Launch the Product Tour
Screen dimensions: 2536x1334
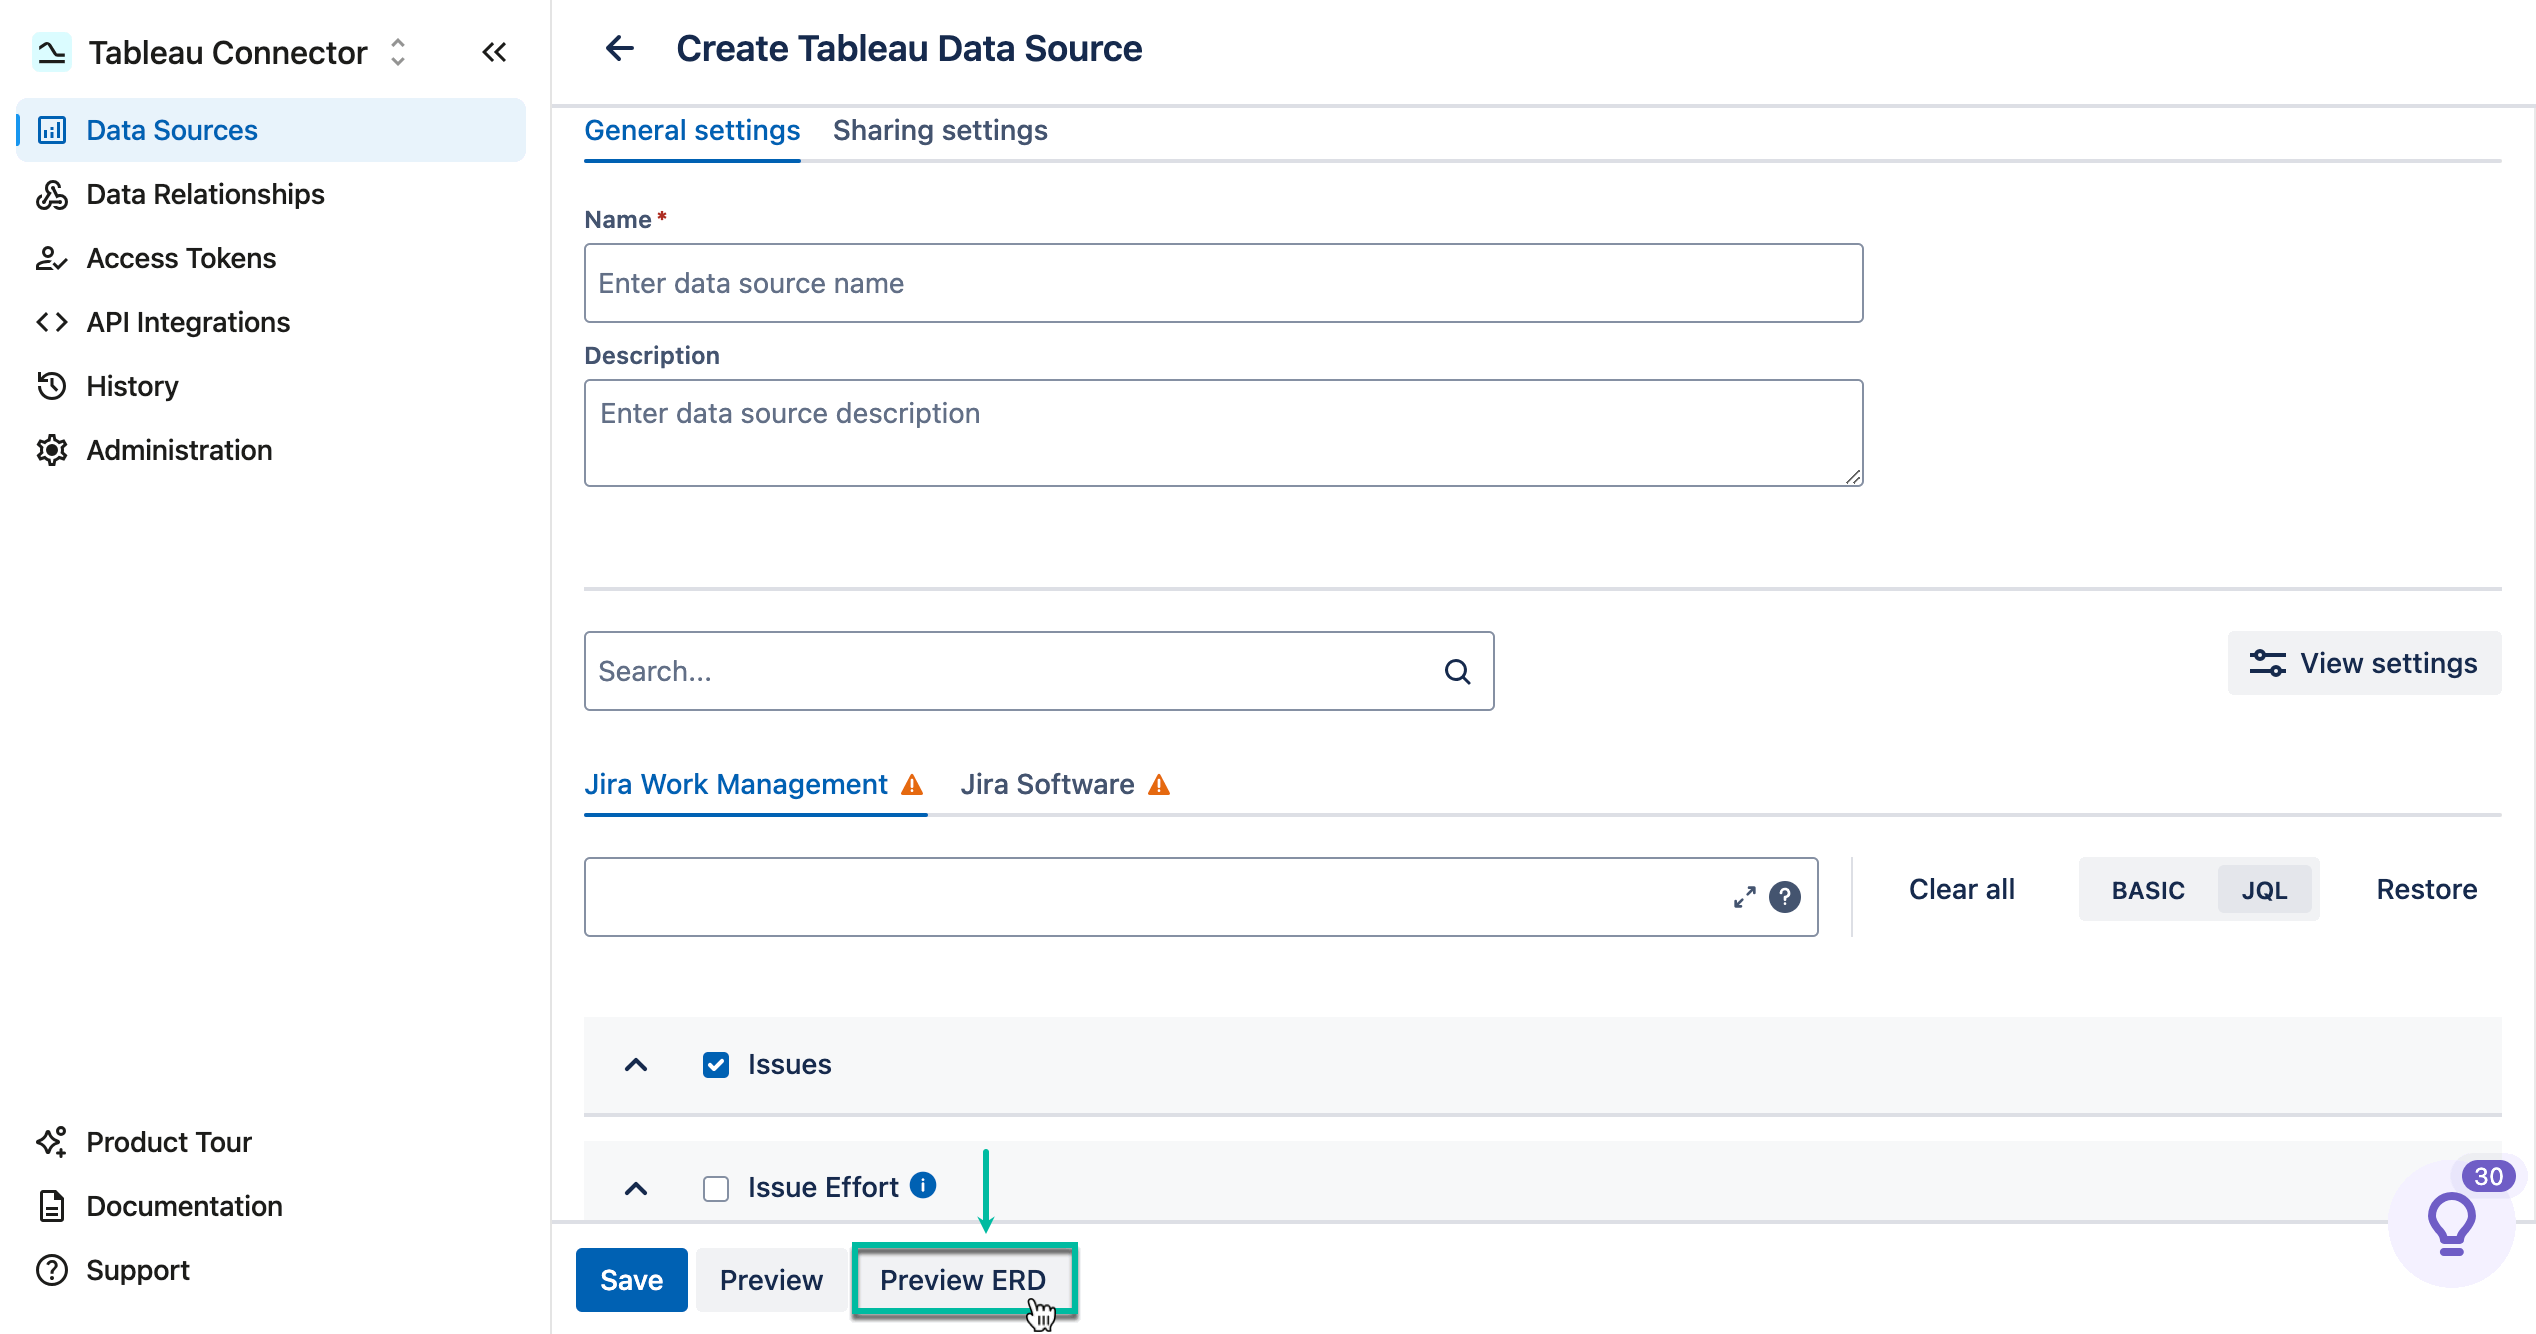[168, 1142]
